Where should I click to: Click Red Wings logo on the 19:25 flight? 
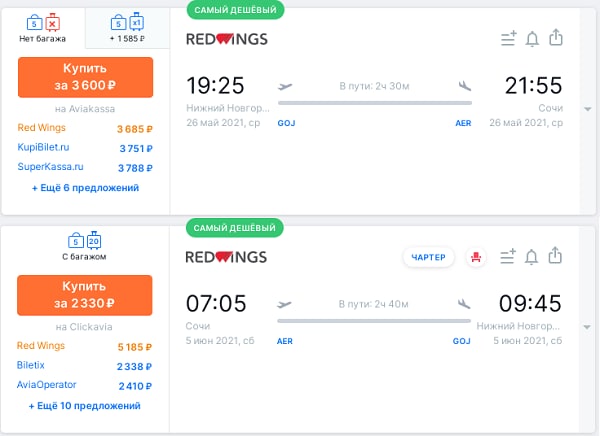pos(227,39)
